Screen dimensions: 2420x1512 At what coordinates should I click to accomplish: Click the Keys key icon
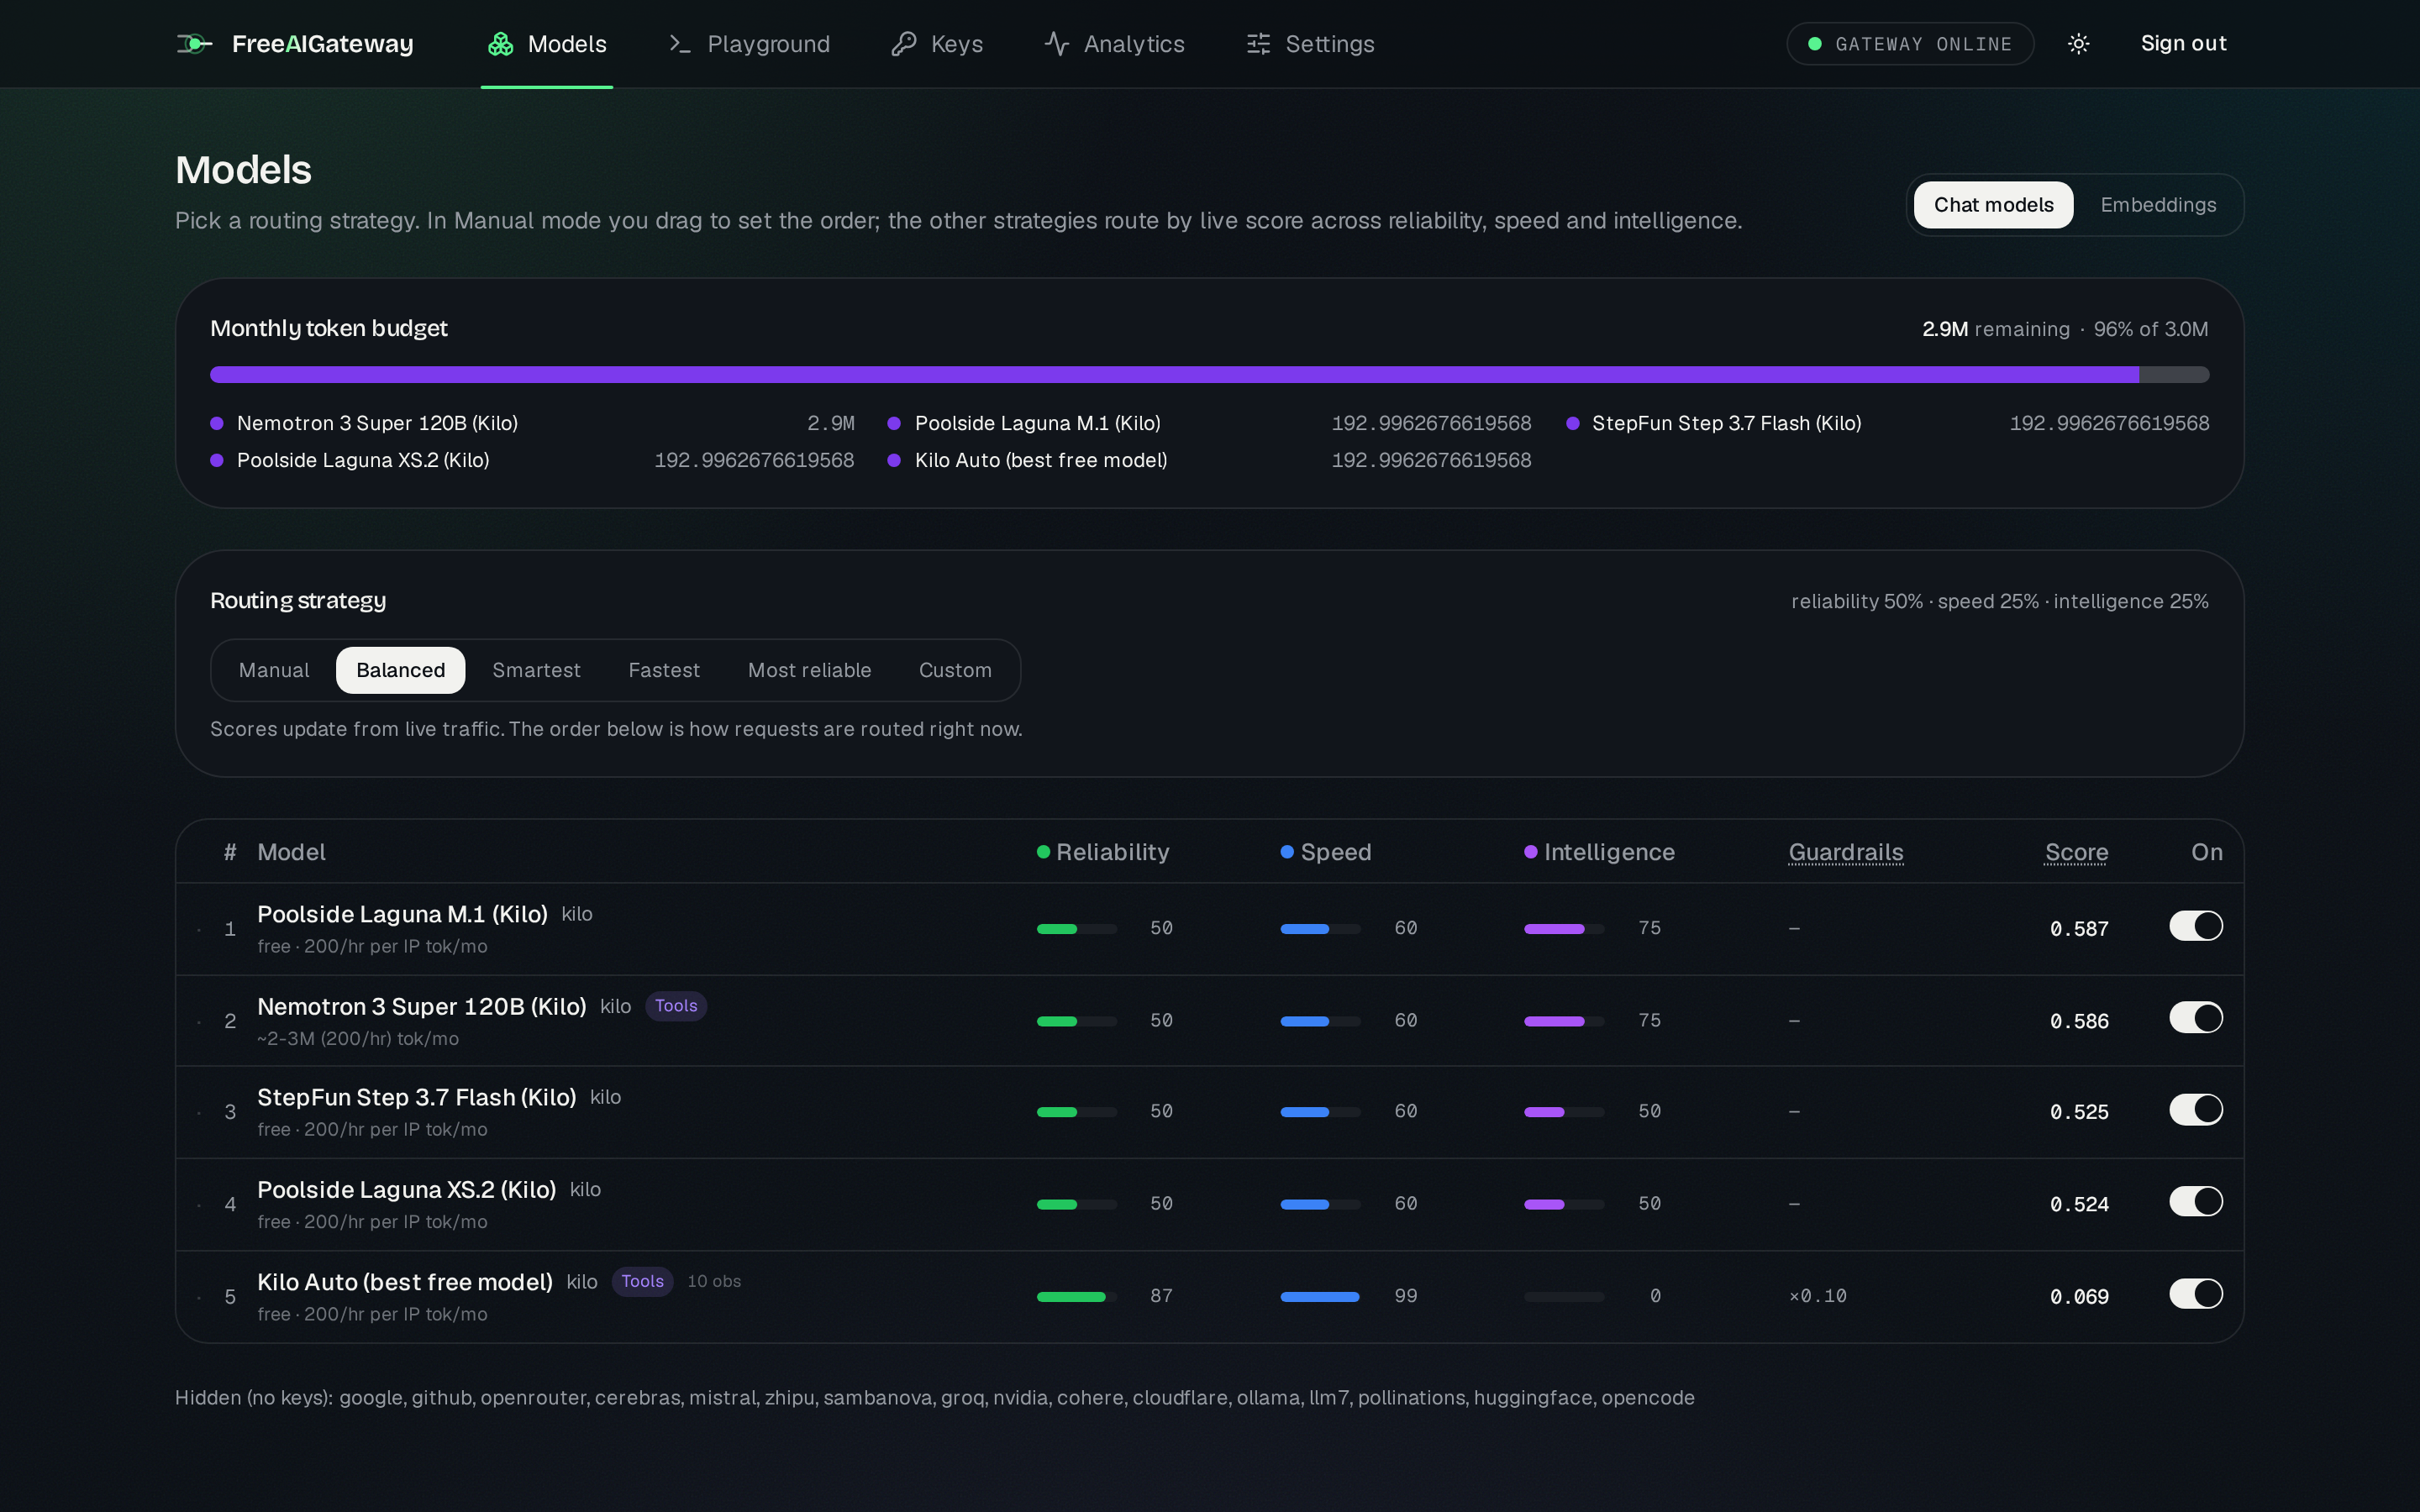(904, 44)
